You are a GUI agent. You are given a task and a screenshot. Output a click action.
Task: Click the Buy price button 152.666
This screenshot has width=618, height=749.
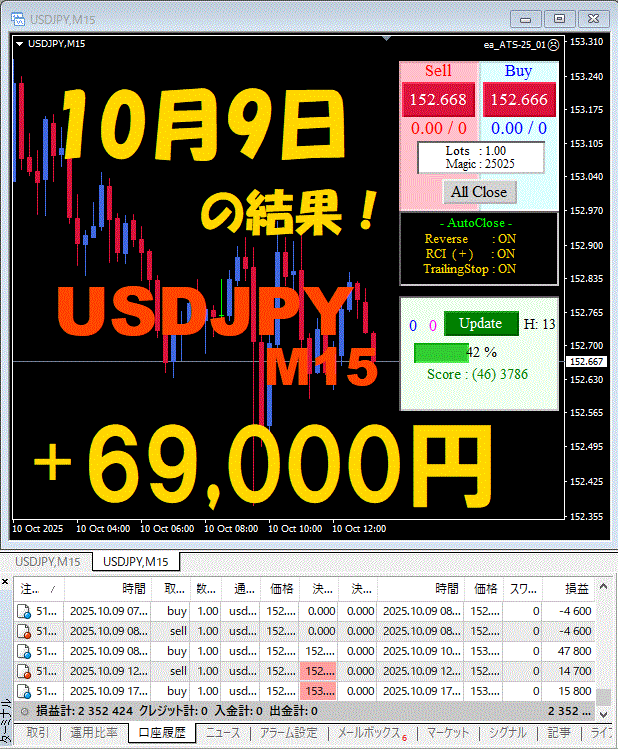click(x=519, y=99)
